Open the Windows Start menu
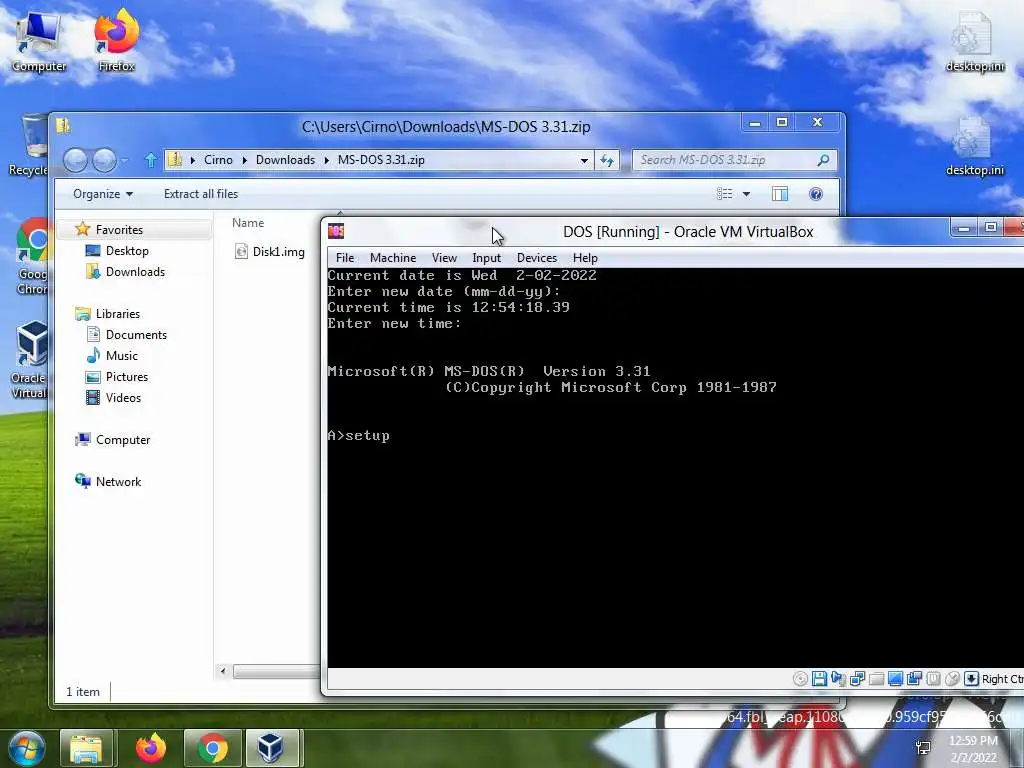1024x768 pixels. point(27,748)
